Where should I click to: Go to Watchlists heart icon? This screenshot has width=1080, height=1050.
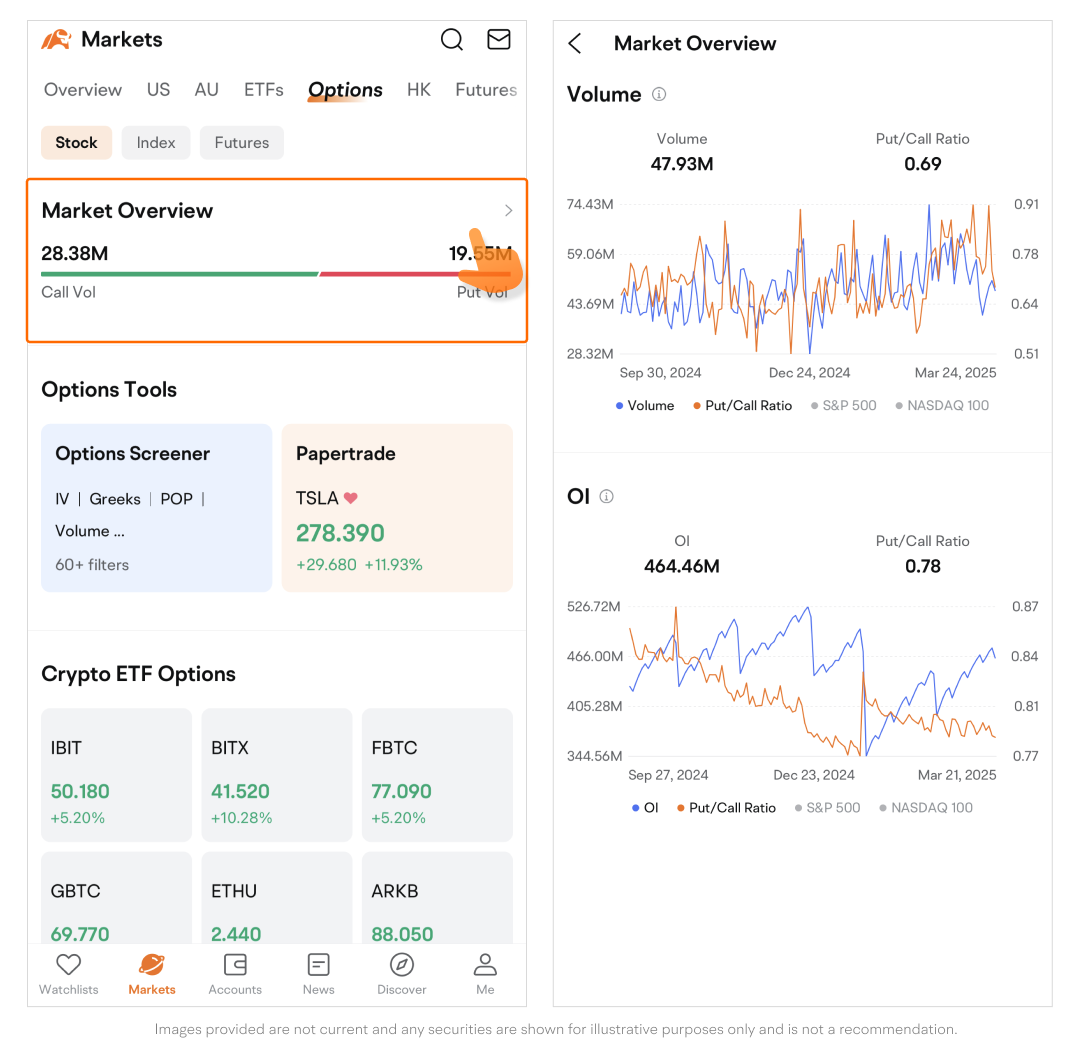pos(68,965)
